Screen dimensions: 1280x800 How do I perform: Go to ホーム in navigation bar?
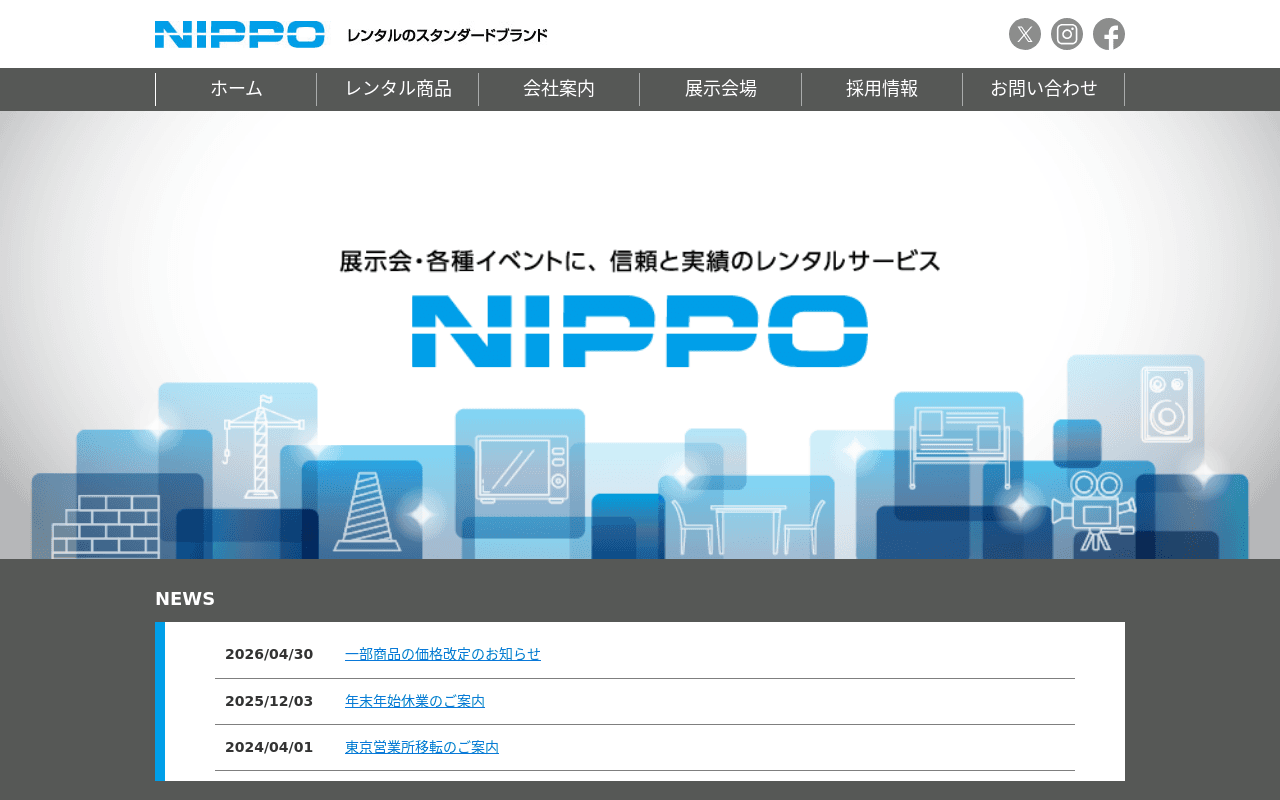236,89
